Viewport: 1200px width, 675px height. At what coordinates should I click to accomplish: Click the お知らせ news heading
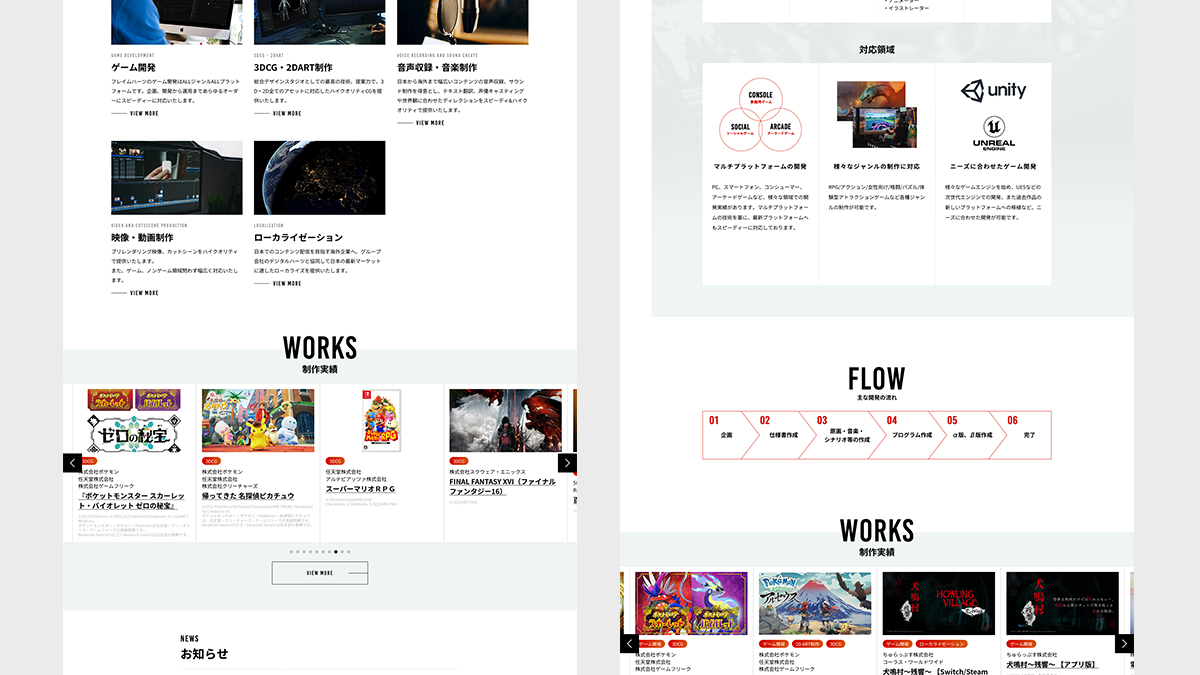click(204, 654)
